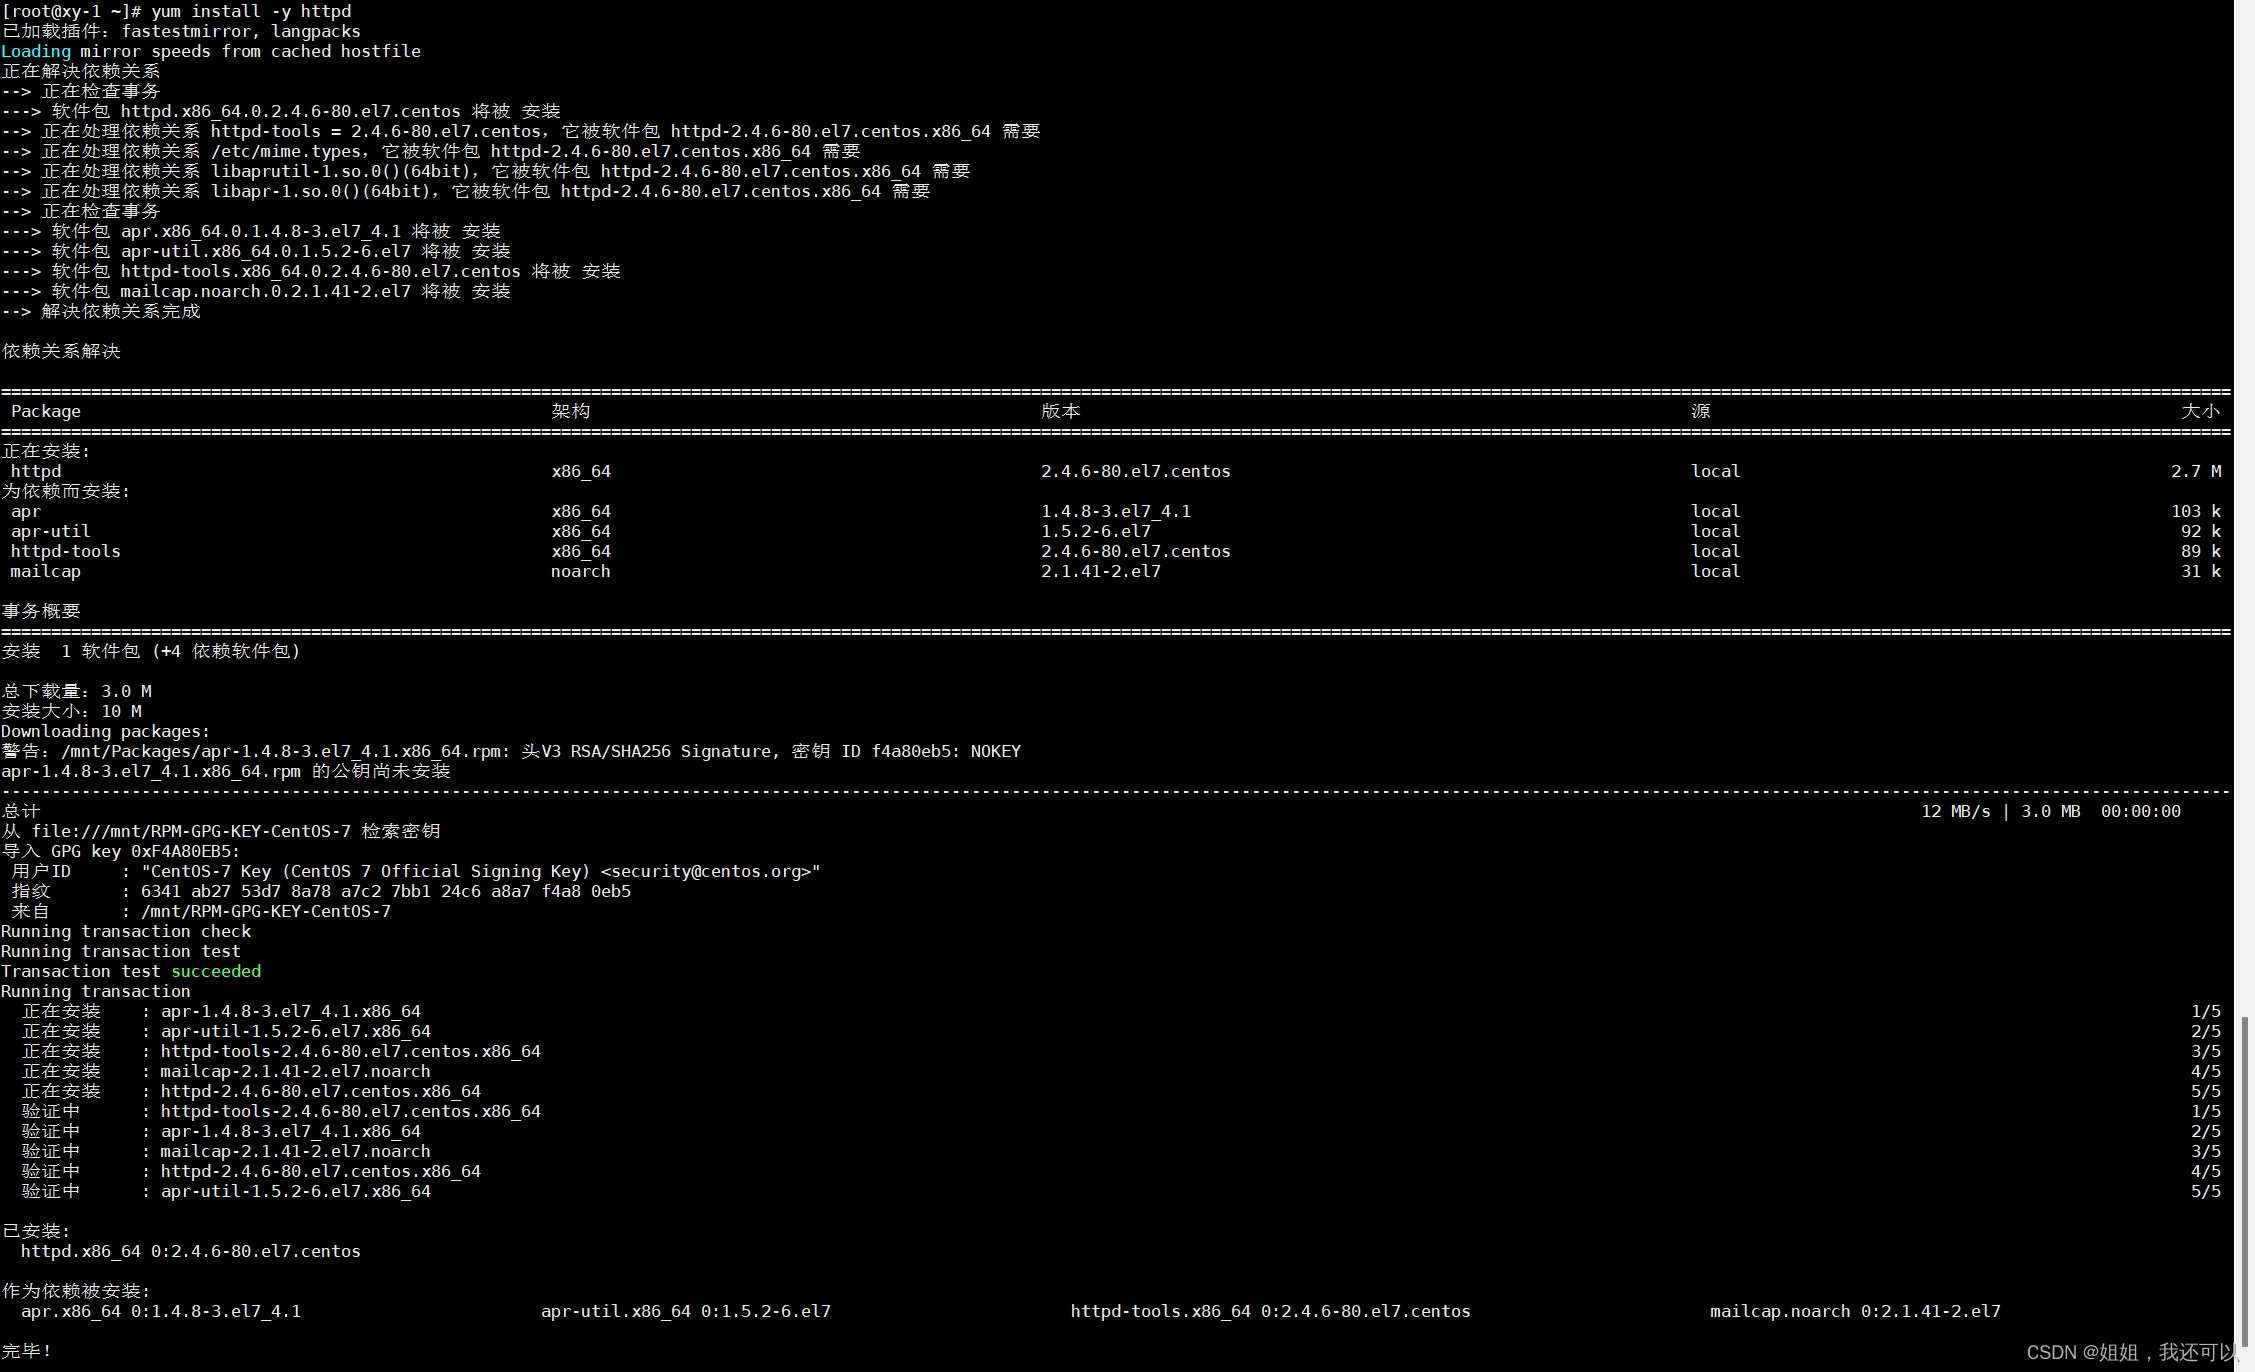
Task: Click the '31 k' size value
Action: pyautogui.click(x=2201, y=571)
